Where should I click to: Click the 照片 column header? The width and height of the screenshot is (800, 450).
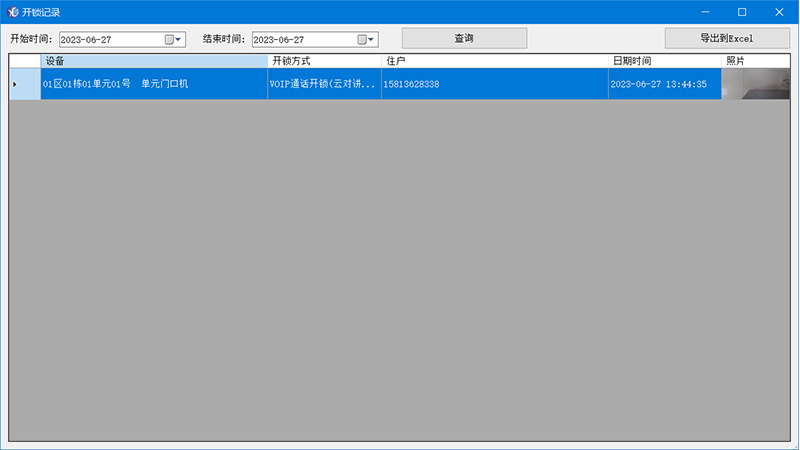coord(756,61)
